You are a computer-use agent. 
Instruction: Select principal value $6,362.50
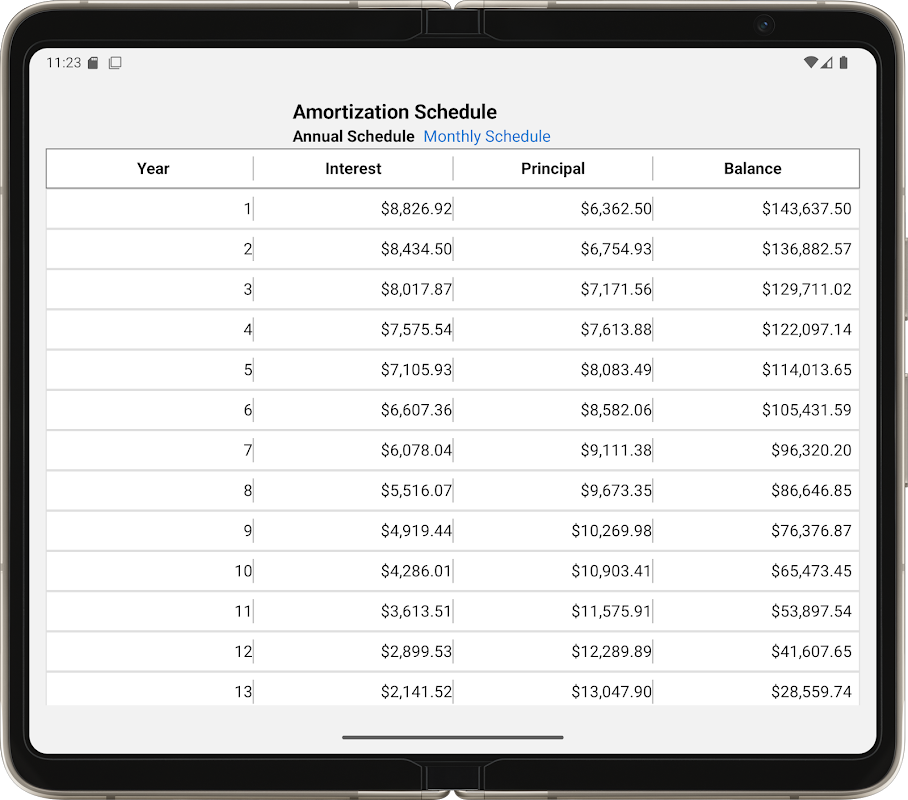616,209
